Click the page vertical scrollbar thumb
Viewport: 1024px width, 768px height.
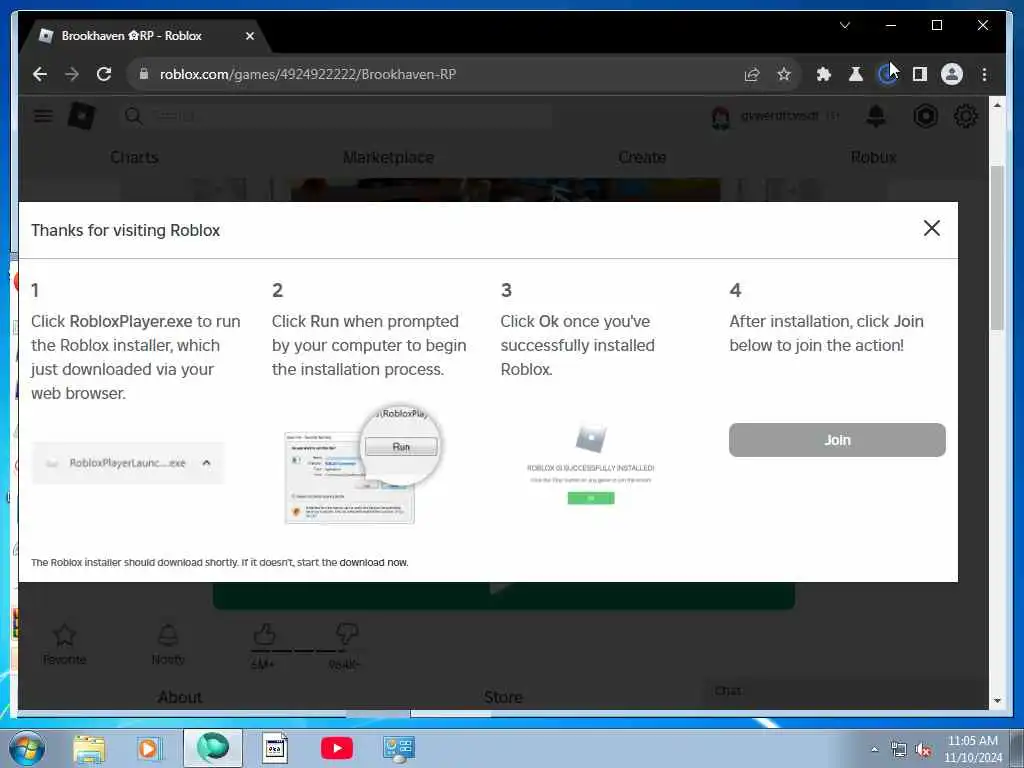[x=997, y=248]
